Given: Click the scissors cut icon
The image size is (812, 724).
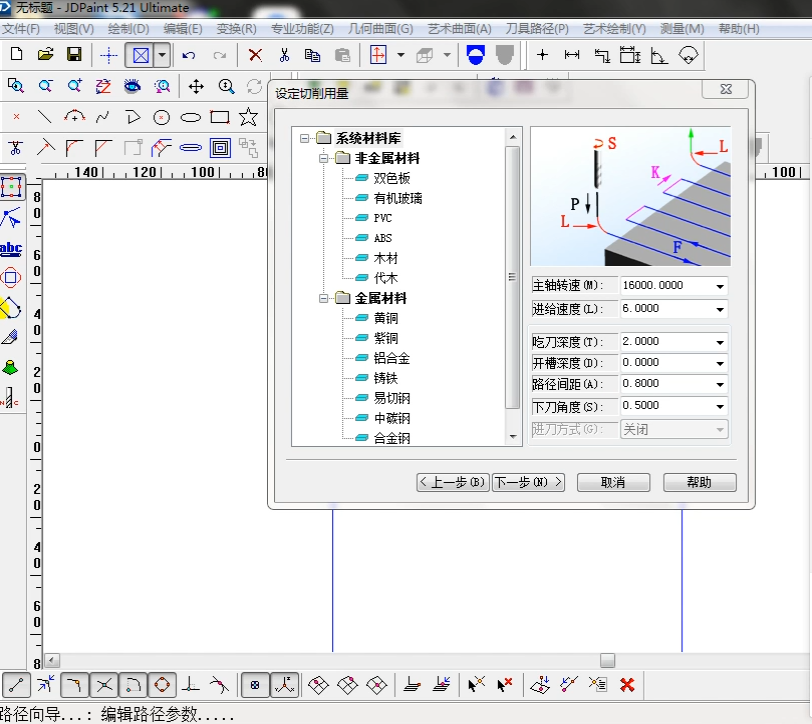Looking at the screenshot, I should 284,54.
